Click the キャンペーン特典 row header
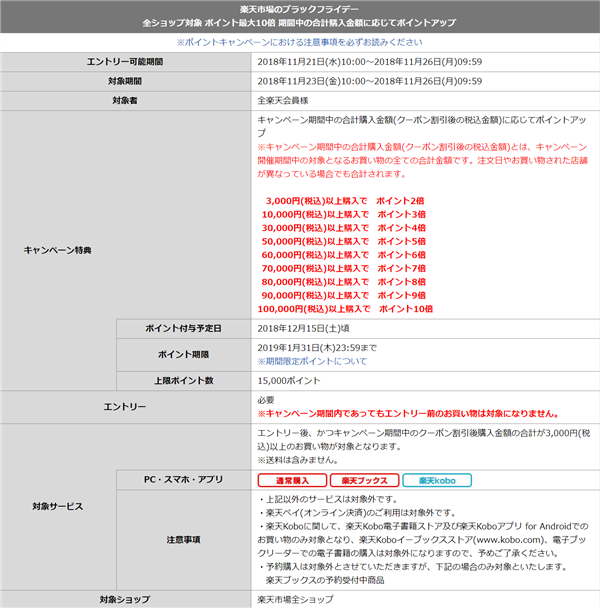 [58, 250]
